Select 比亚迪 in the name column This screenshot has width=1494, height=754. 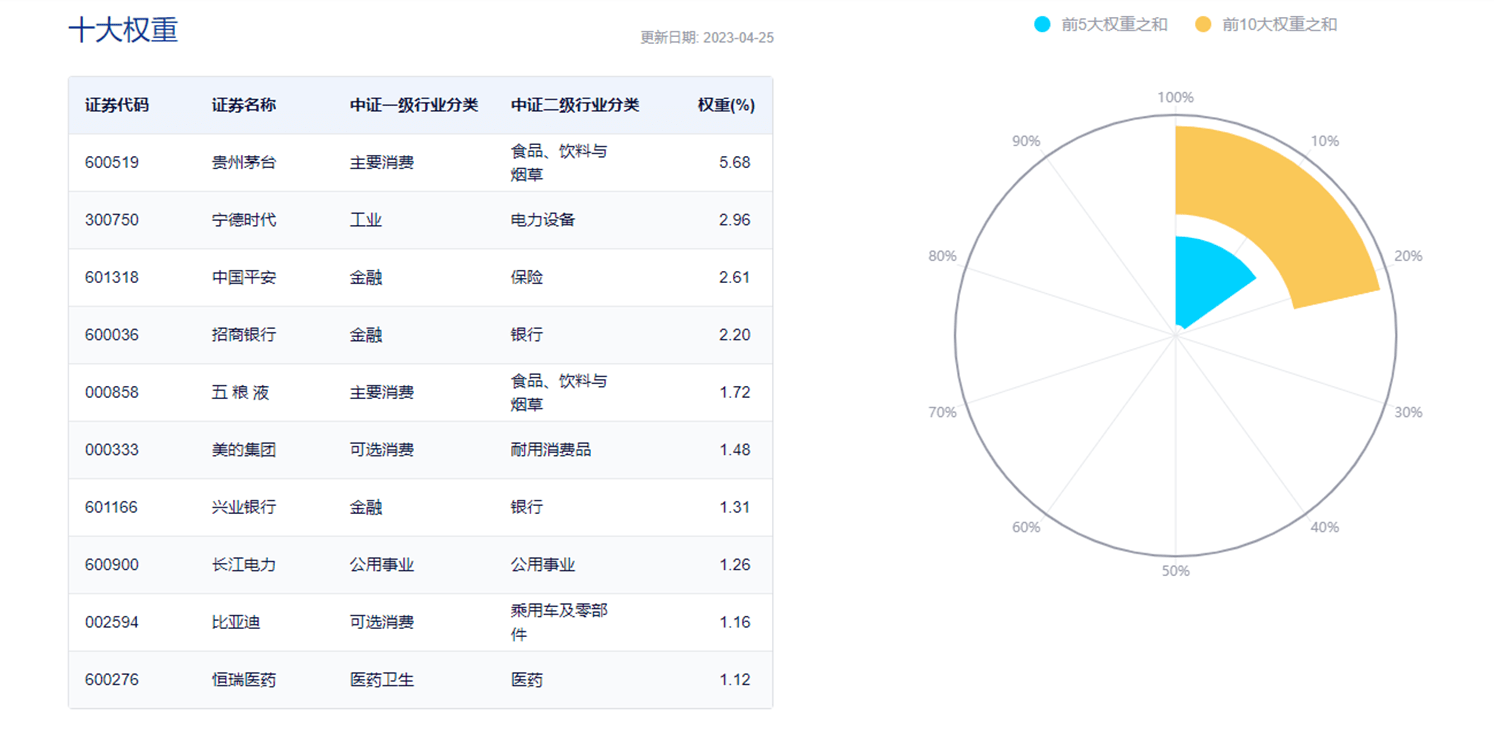(236, 622)
